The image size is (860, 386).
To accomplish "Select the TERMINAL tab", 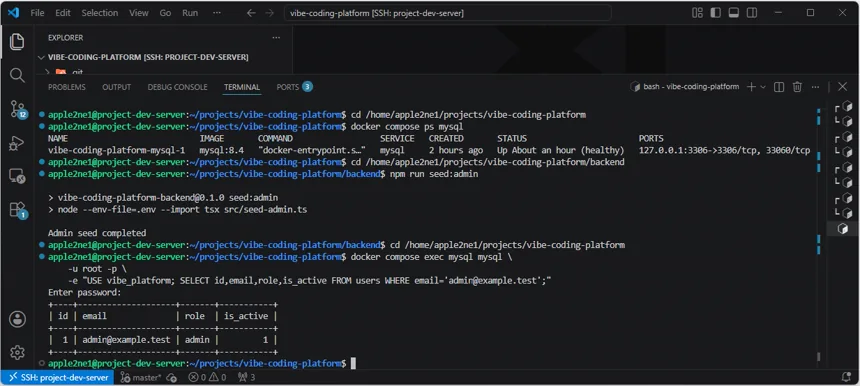I will coord(242,87).
